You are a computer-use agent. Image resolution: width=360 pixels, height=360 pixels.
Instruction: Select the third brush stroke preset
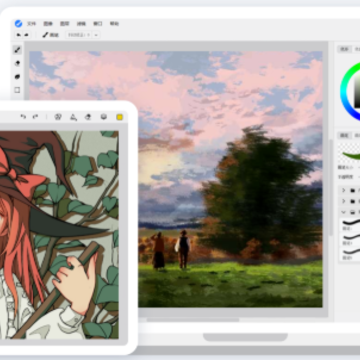(351, 253)
